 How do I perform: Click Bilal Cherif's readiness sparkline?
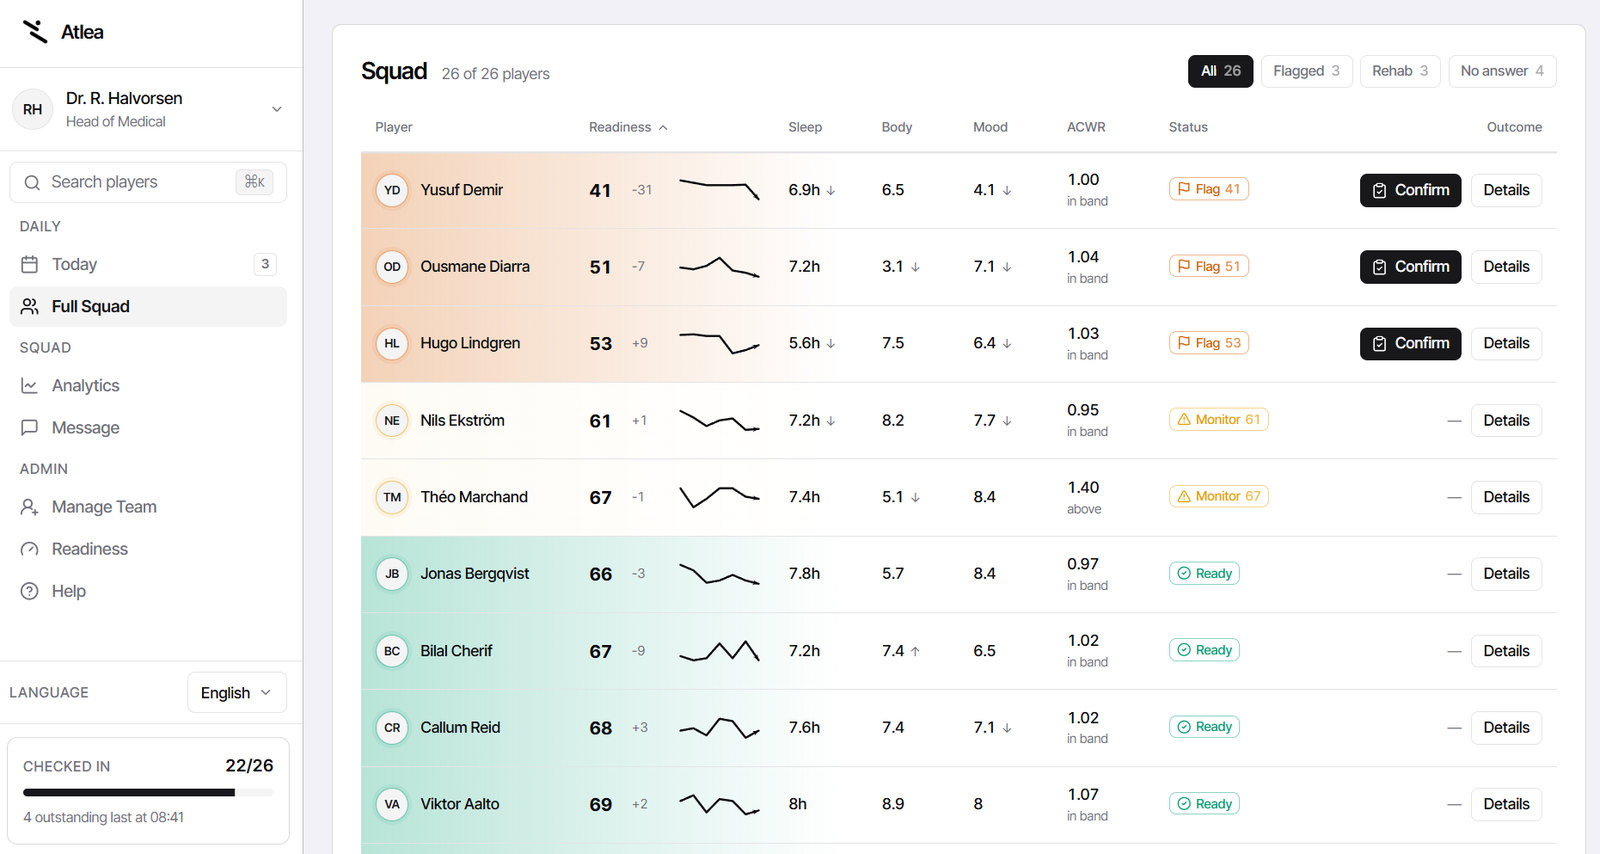click(719, 651)
